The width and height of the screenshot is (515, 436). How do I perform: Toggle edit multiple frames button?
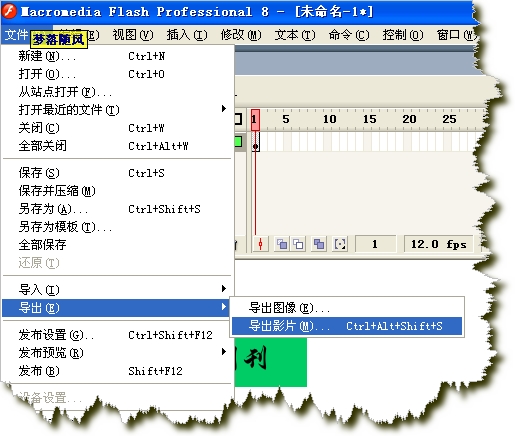pyautogui.click(x=319, y=244)
